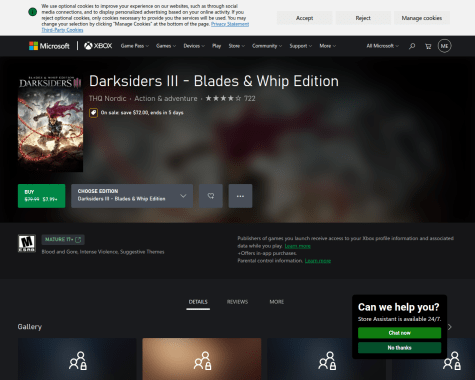
Task: Open the first gallery thumbnail
Action: (77, 359)
